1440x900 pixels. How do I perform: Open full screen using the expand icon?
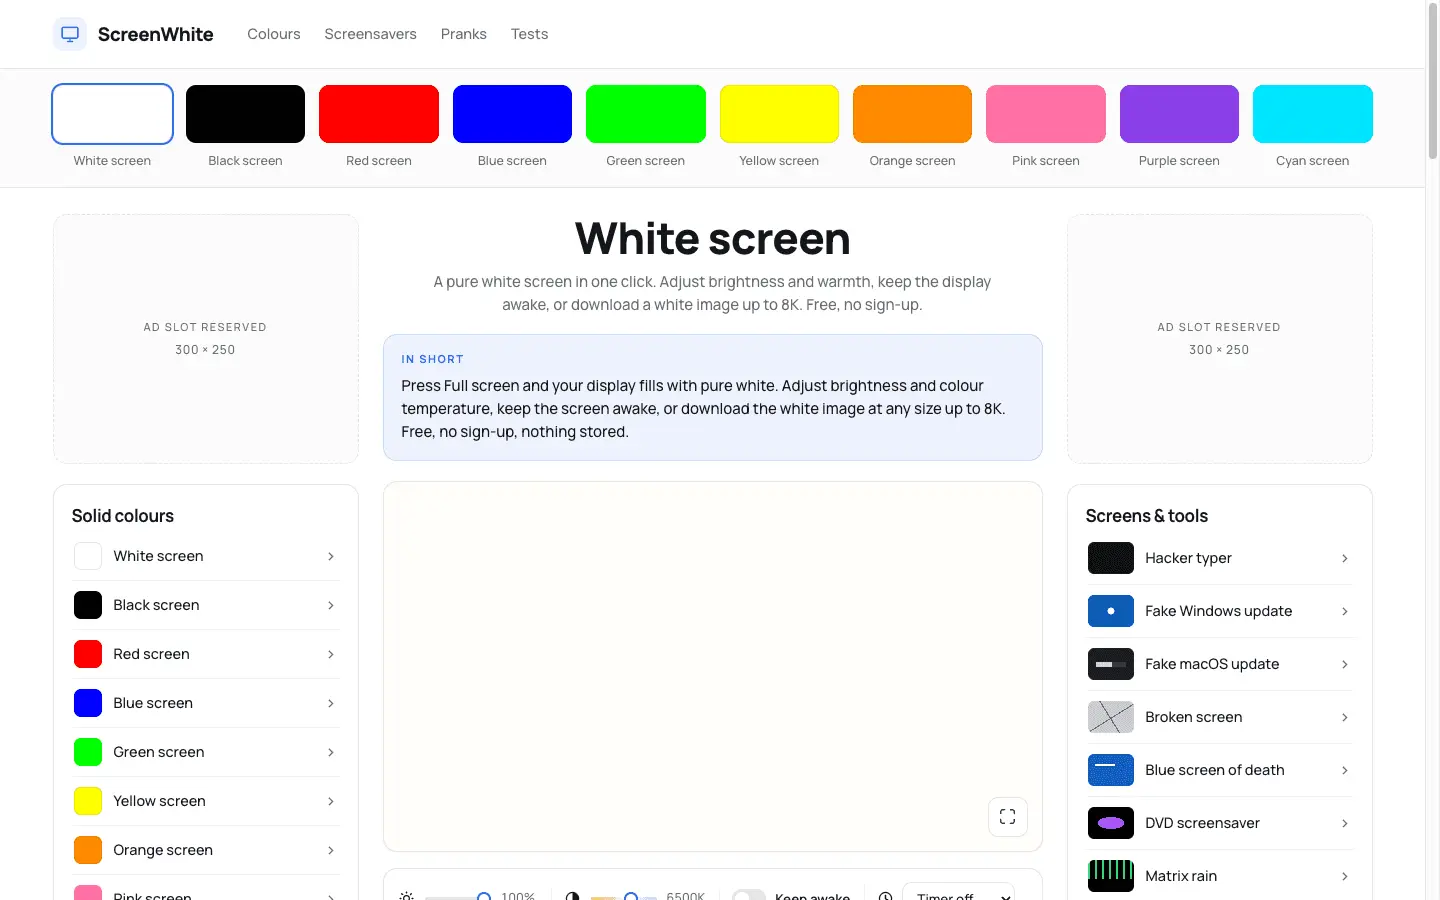point(1007,816)
